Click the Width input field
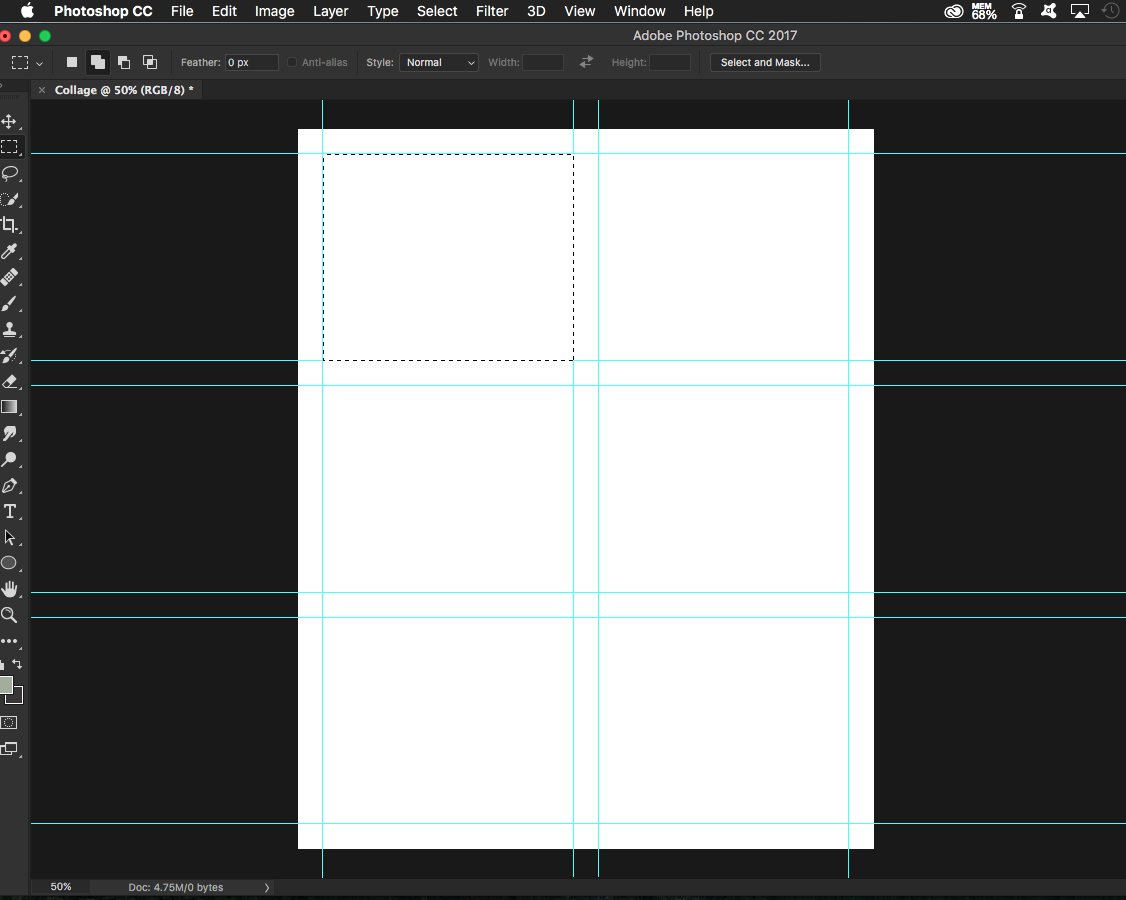This screenshot has height=900, width=1126. (x=543, y=62)
